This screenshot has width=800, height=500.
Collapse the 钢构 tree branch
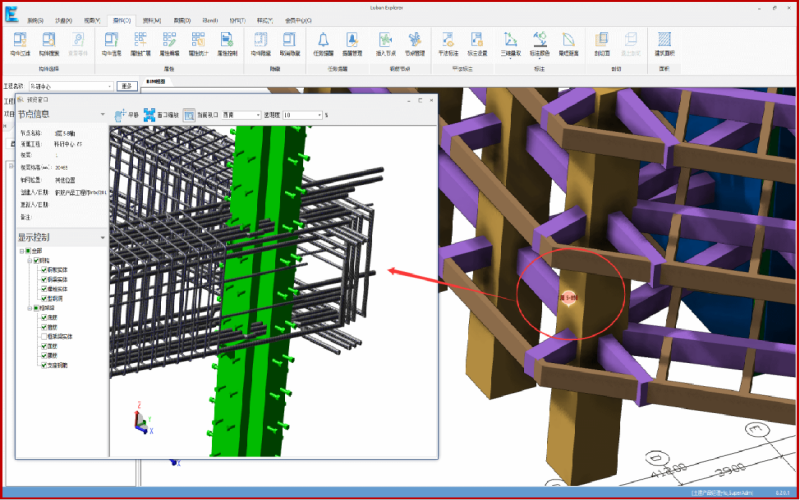click(30, 261)
